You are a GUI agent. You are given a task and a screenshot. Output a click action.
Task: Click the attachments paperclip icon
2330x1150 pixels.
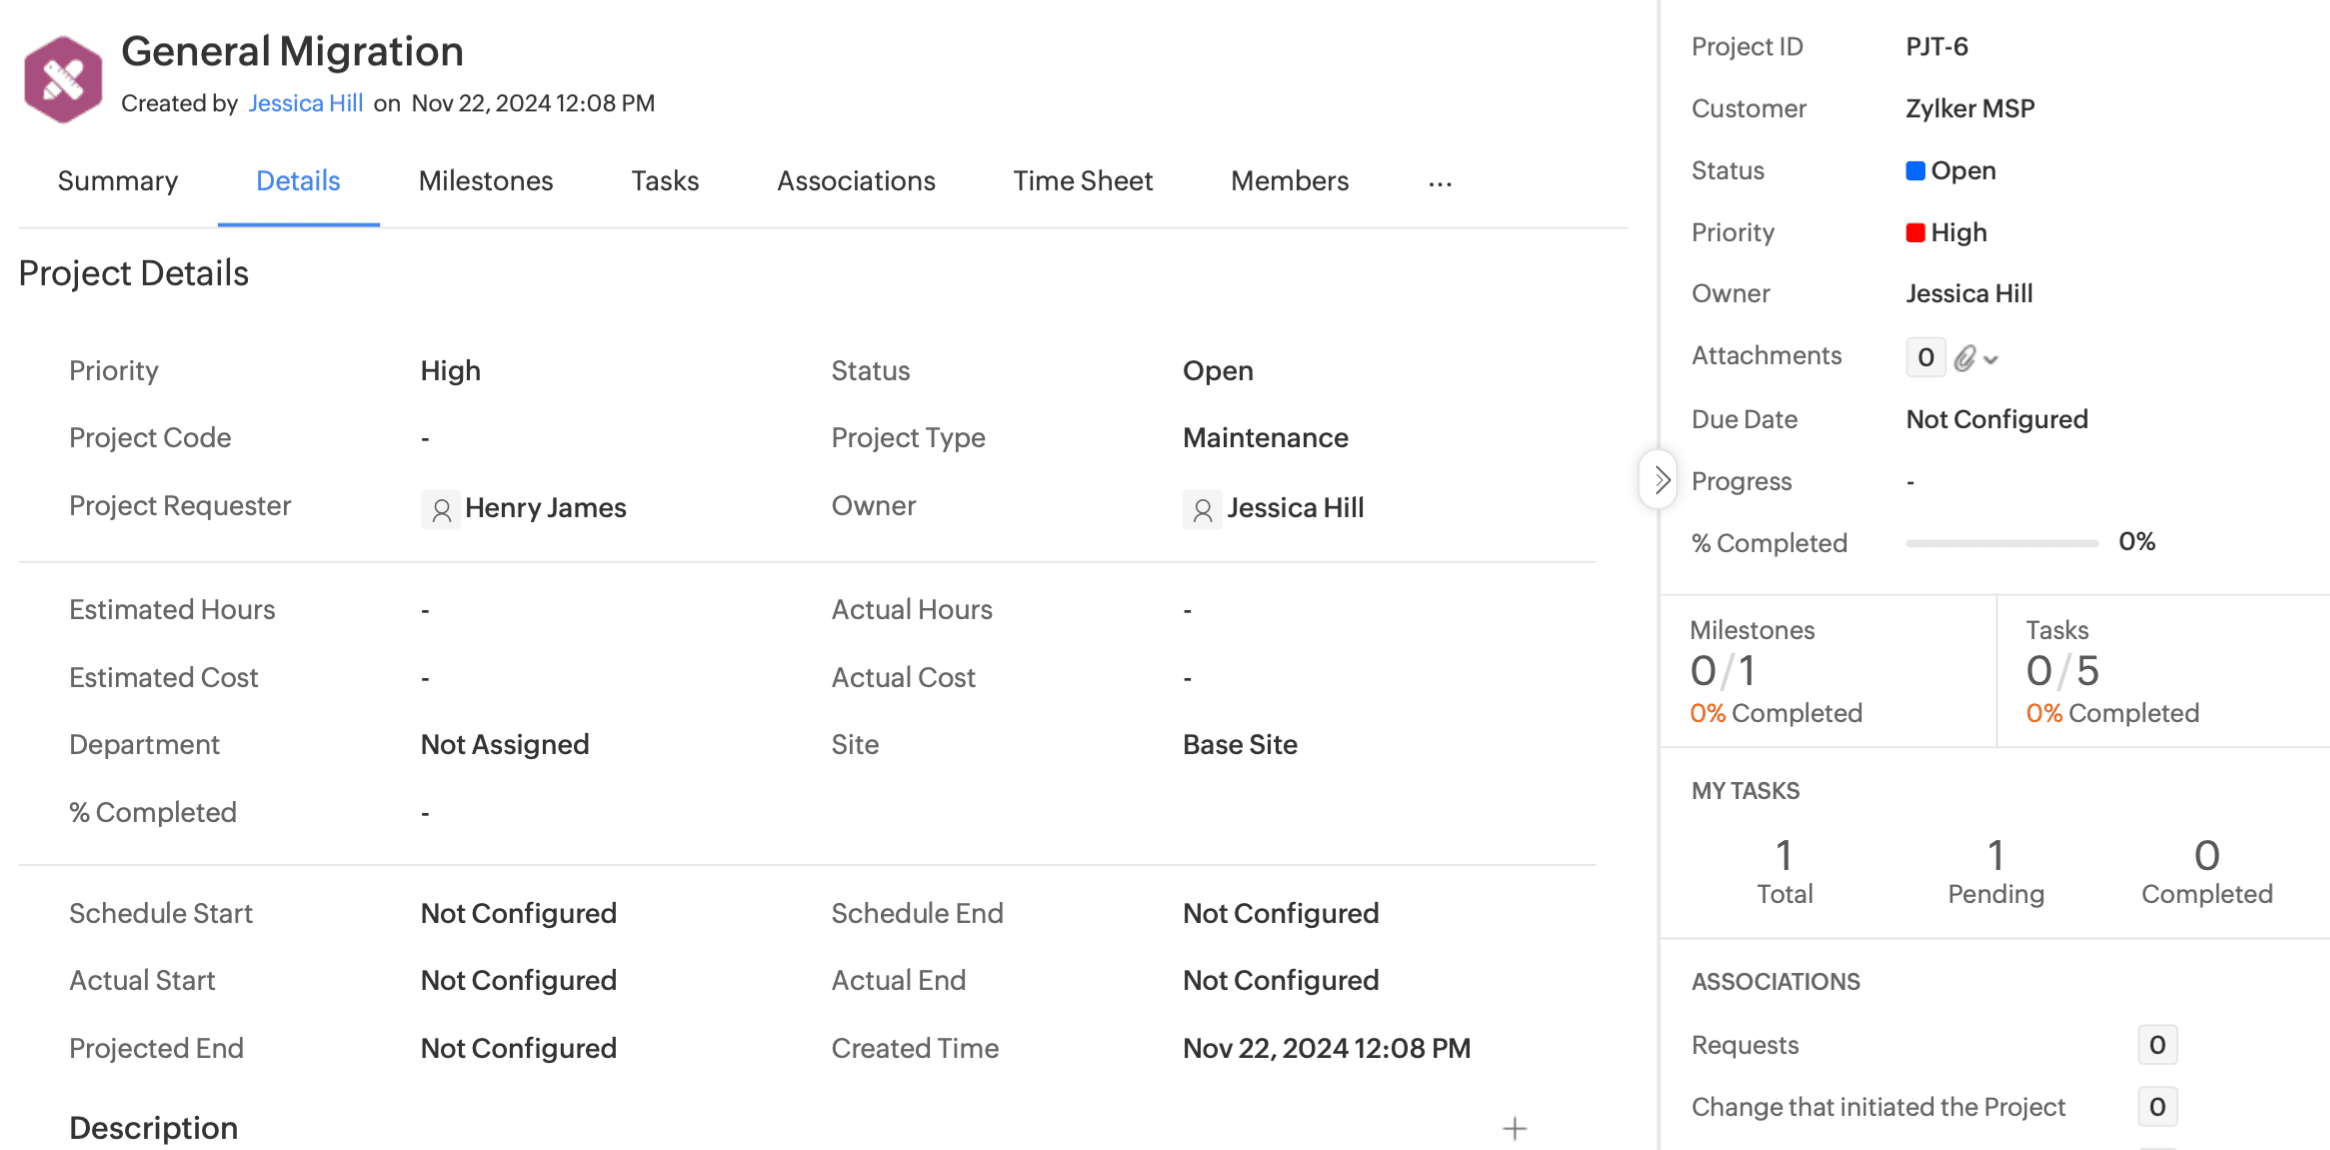coord(1964,358)
